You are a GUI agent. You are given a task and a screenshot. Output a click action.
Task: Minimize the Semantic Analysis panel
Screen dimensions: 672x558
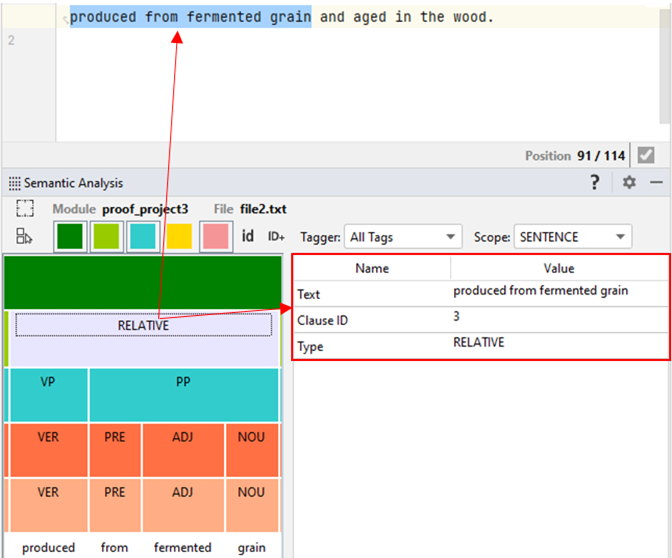(656, 182)
